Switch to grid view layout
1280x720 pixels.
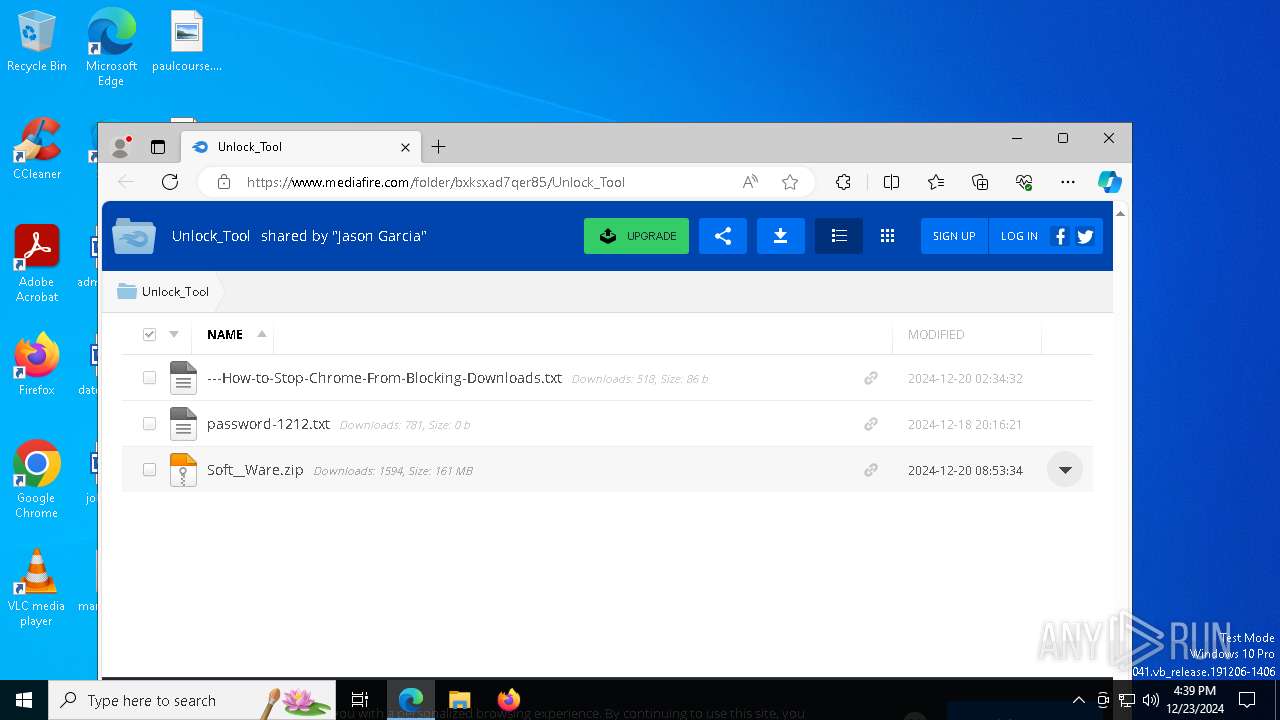pos(887,236)
